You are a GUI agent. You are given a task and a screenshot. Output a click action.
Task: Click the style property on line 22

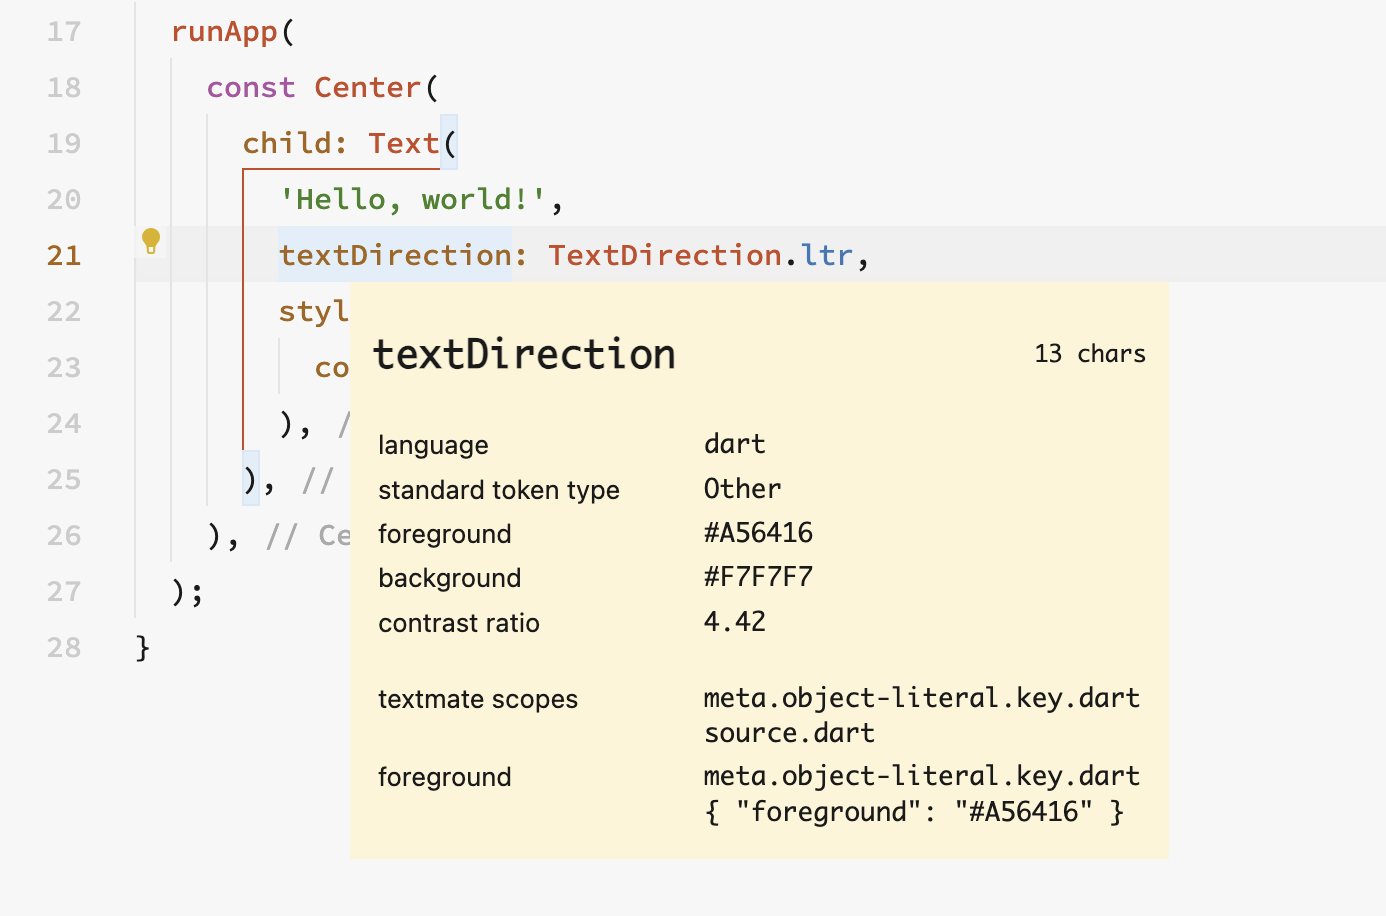click(x=310, y=311)
